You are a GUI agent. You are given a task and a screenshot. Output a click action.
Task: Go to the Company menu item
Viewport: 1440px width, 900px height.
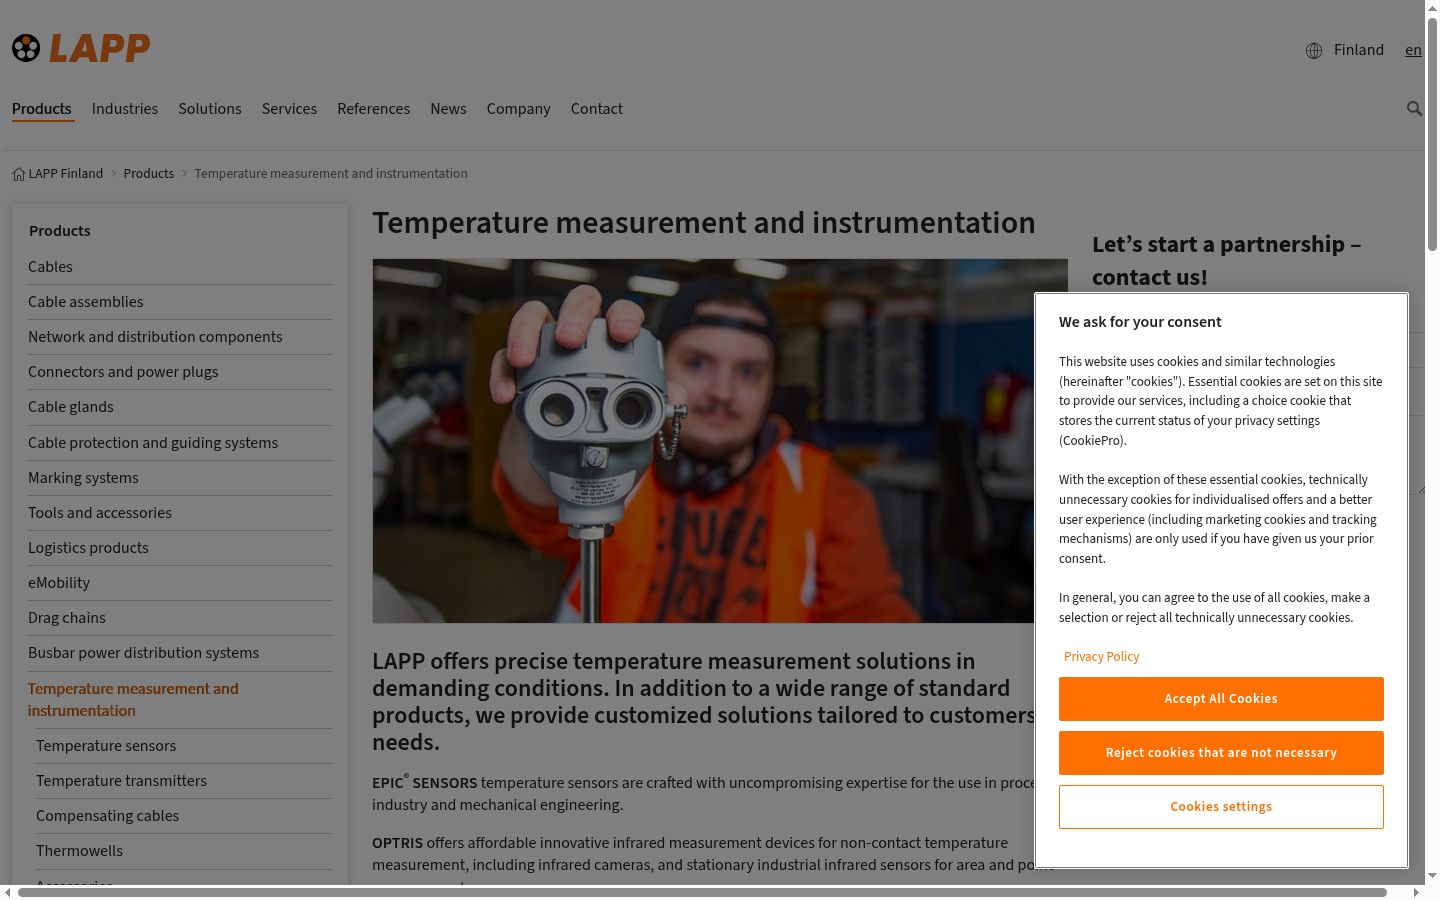pyautogui.click(x=518, y=109)
